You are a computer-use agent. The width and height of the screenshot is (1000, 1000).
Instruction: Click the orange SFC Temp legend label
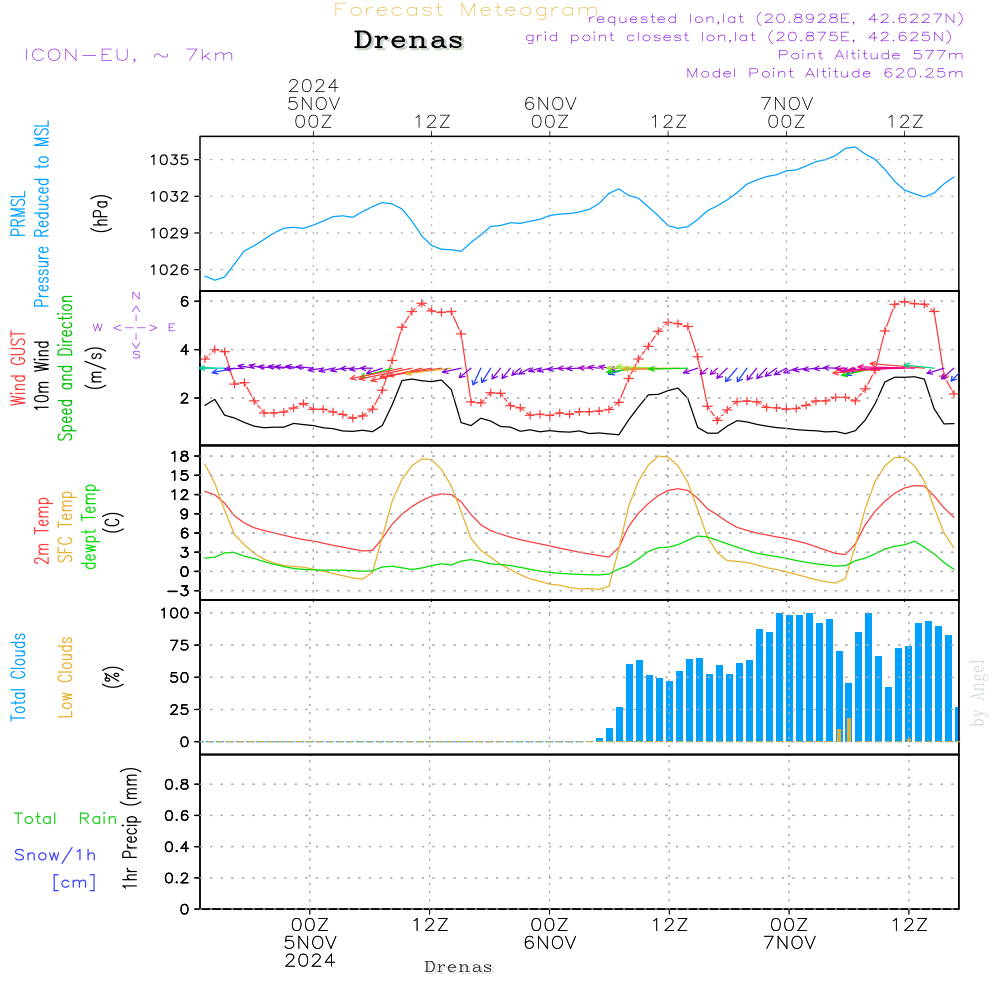click(x=66, y=527)
